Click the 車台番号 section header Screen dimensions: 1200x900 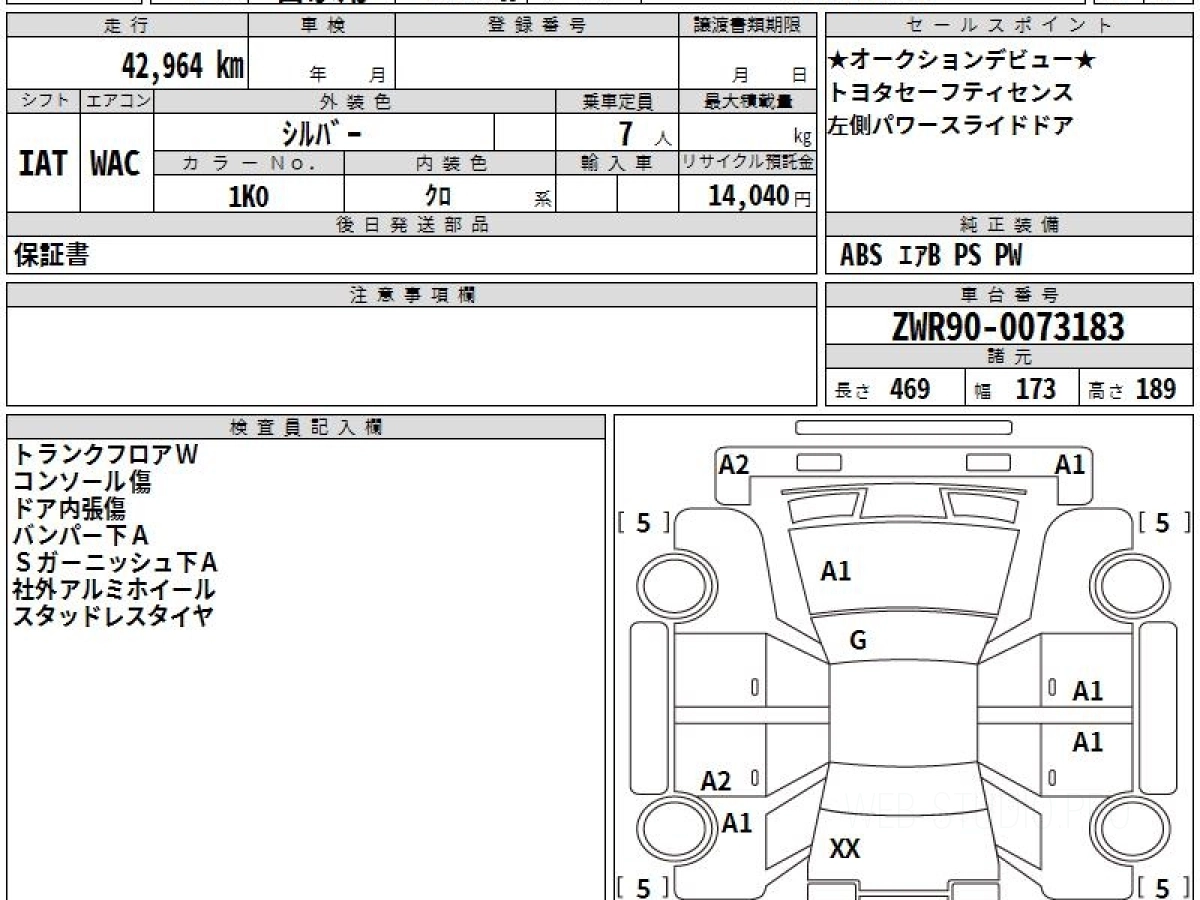(1010, 294)
